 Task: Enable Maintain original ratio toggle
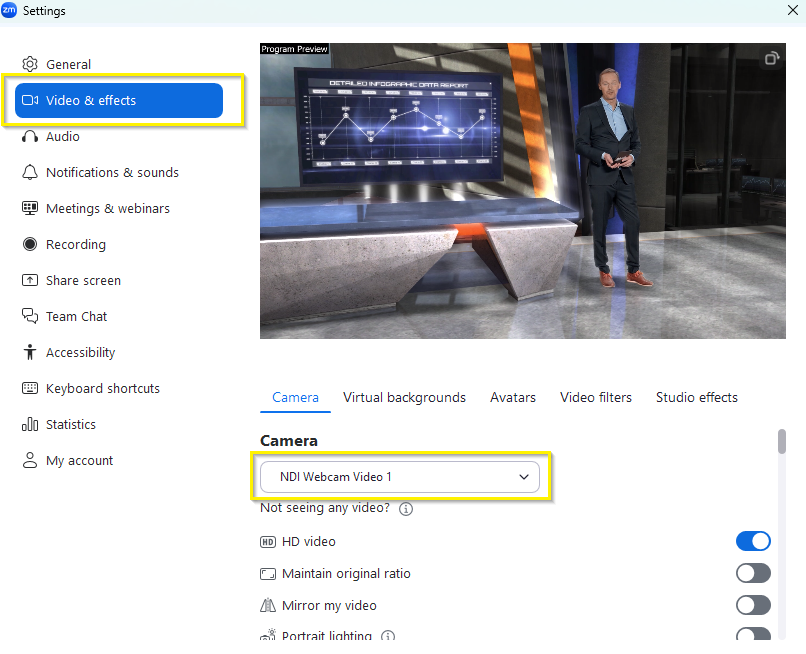(753, 573)
